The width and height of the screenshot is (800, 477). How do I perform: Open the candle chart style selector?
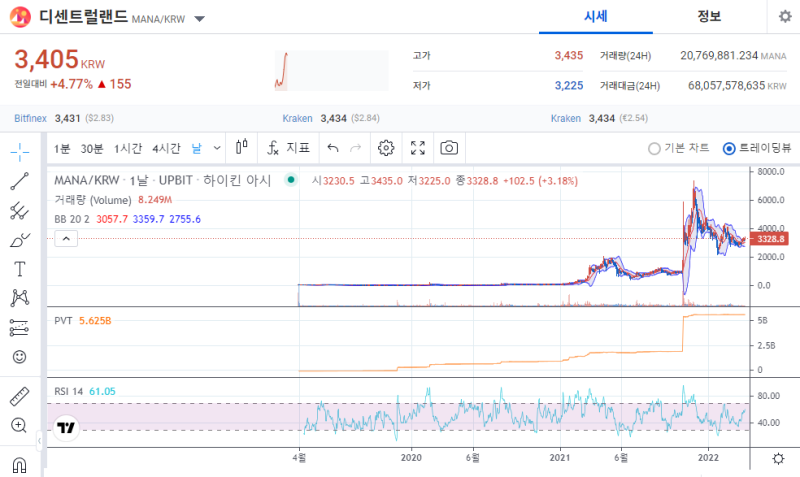pos(242,147)
